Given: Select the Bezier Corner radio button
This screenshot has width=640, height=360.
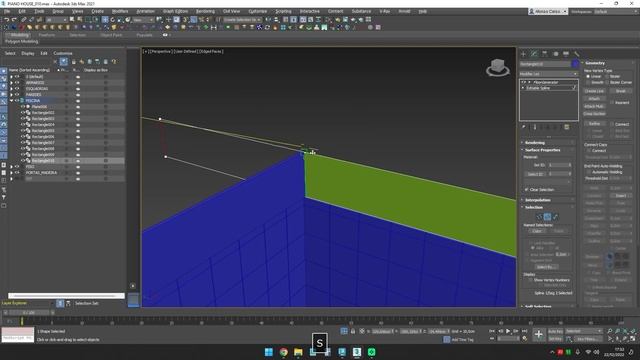Looking at the screenshot, I should coord(607,82).
